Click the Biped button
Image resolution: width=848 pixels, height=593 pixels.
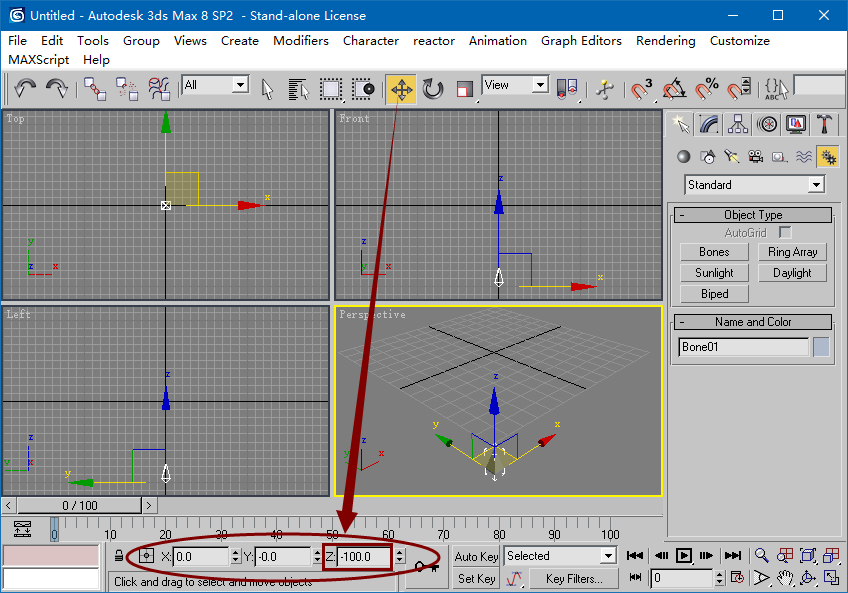(714, 294)
